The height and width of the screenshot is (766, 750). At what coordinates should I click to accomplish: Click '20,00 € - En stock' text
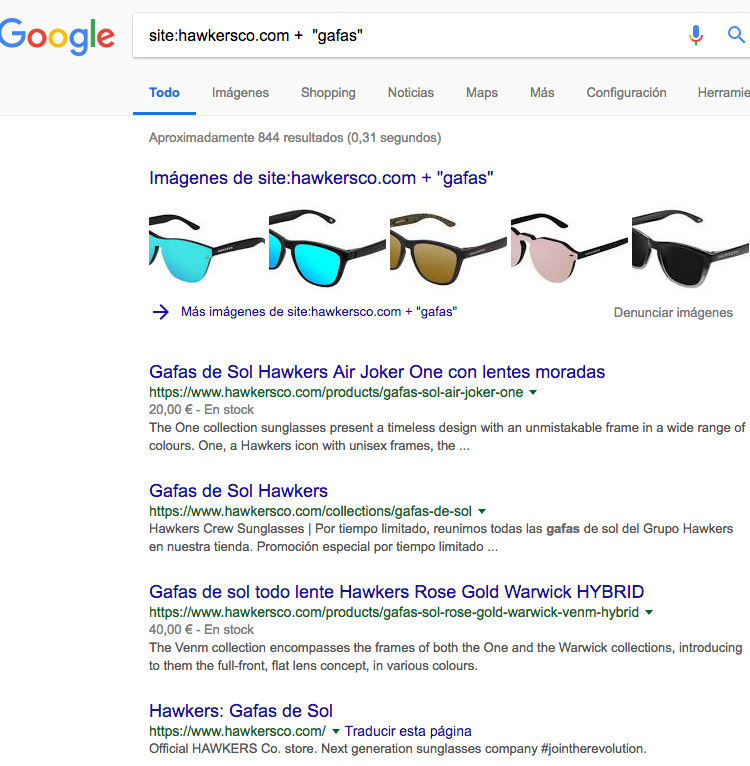[201, 409]
